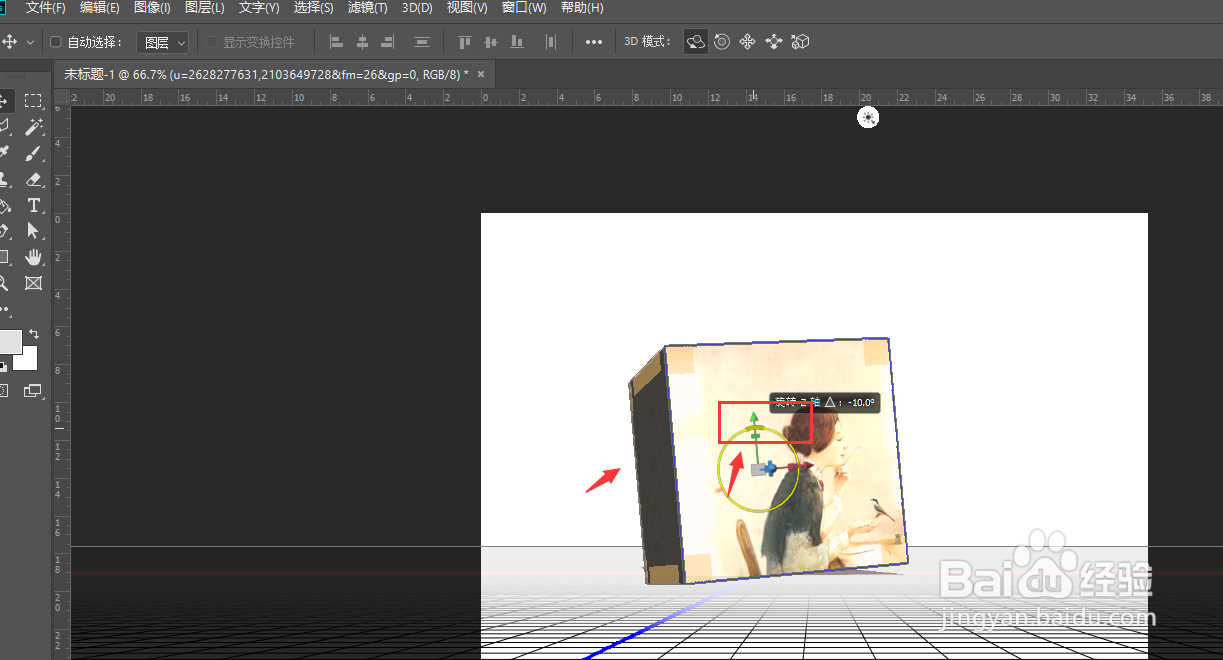Open the 窗口(W) menu
Screen dimensions: 1223x660
524,8
